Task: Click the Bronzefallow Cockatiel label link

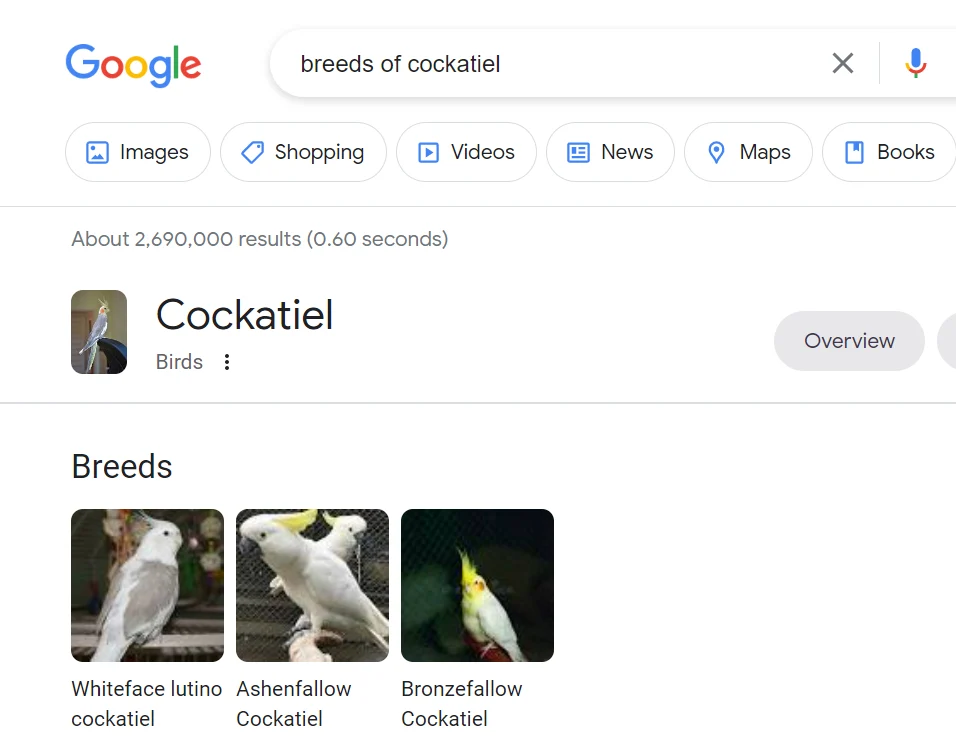Action: click(x=461, y=703)
